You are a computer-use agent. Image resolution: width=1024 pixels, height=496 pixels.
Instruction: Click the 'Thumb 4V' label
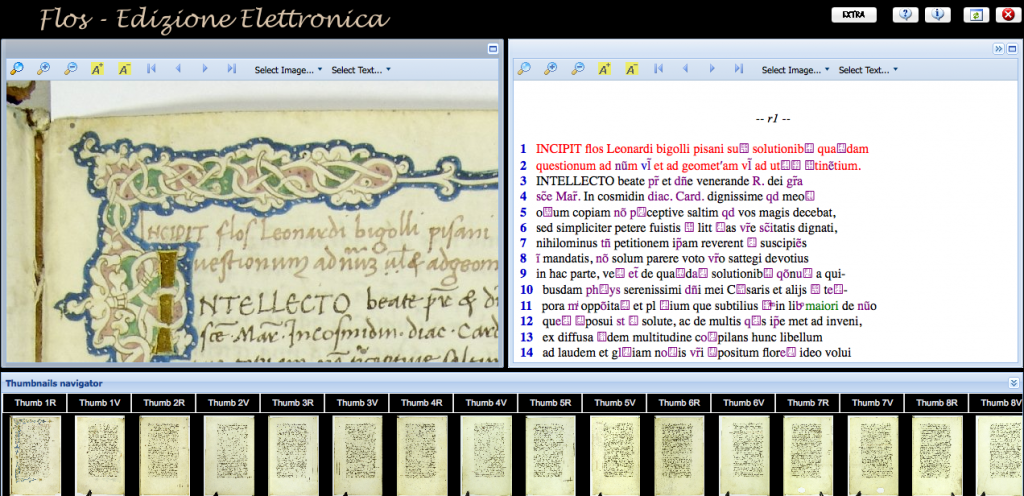tap(486, 403)
